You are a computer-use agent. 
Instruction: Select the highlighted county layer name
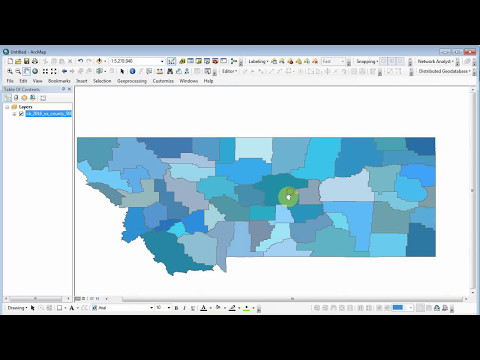(x=49, y=114)
